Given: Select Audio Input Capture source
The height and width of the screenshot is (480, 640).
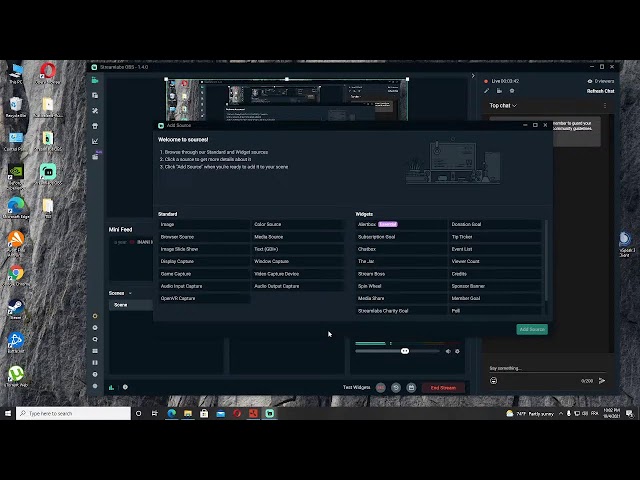Looking at the screenshot, I should click(x=204, y=286).
